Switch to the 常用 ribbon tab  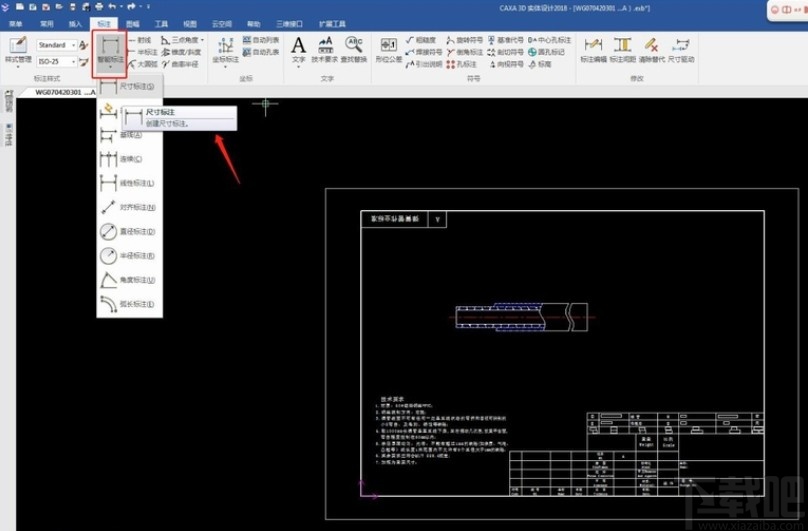coord(47,24)
